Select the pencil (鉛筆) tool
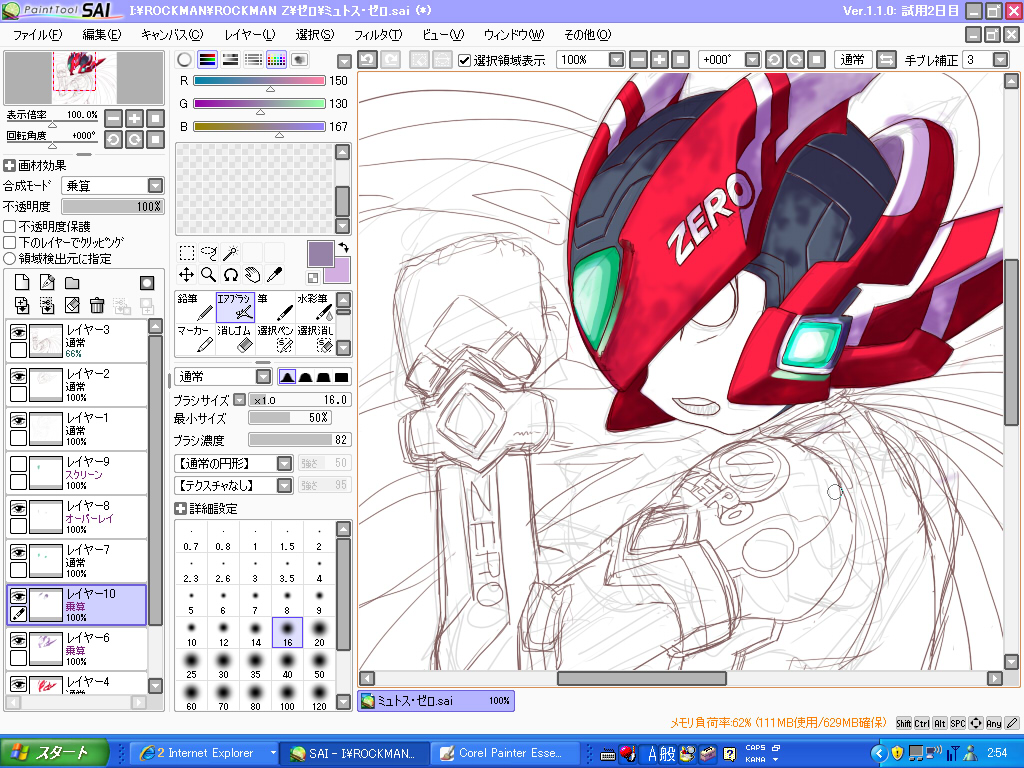Screen dimensions: 1024x768 coord(195,306)
